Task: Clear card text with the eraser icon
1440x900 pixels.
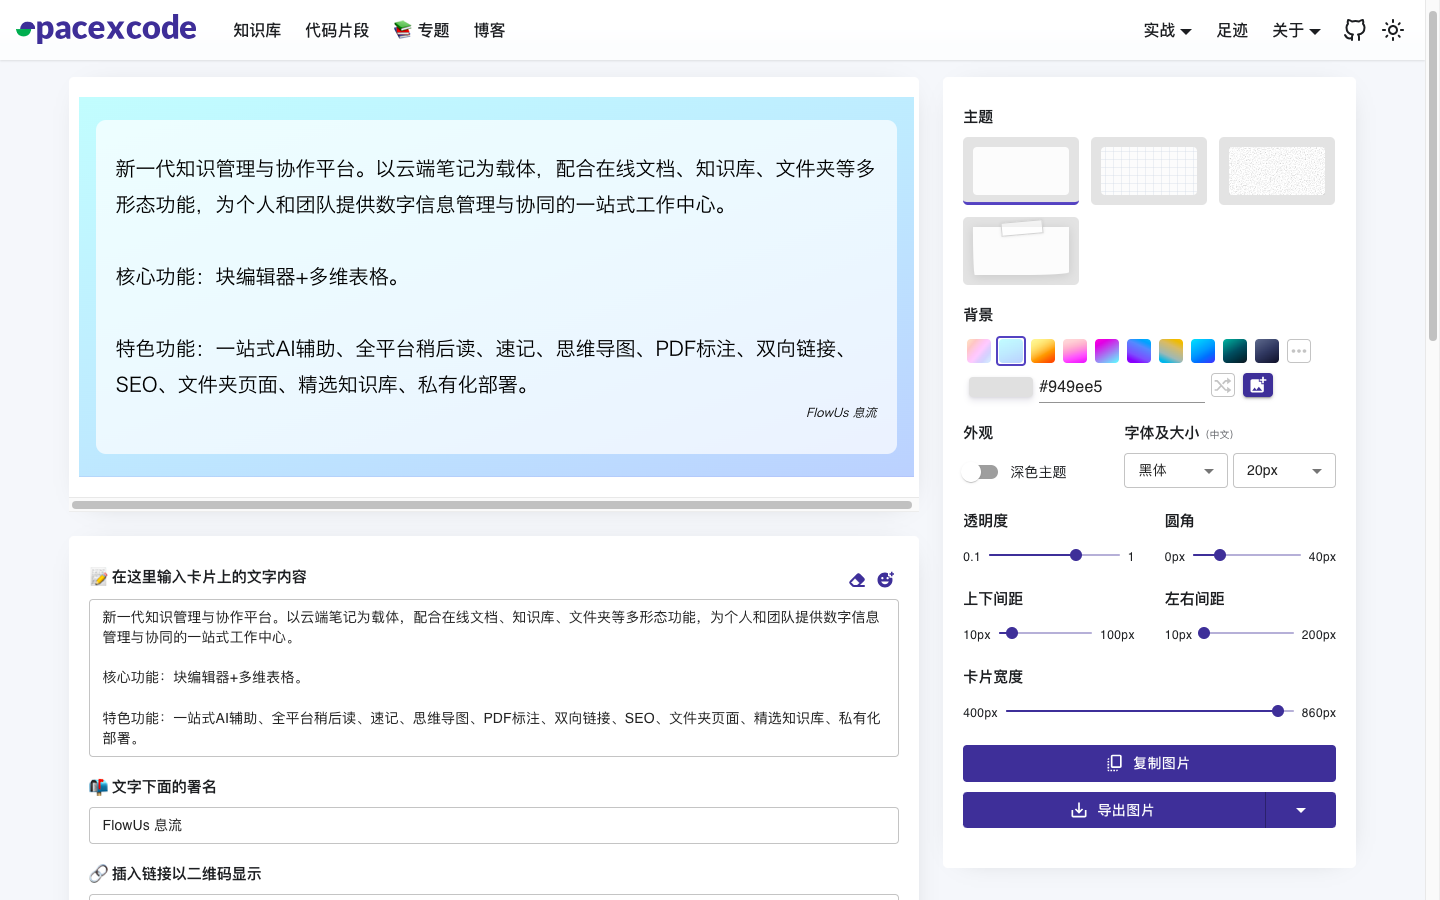Action: click(857, 579)
